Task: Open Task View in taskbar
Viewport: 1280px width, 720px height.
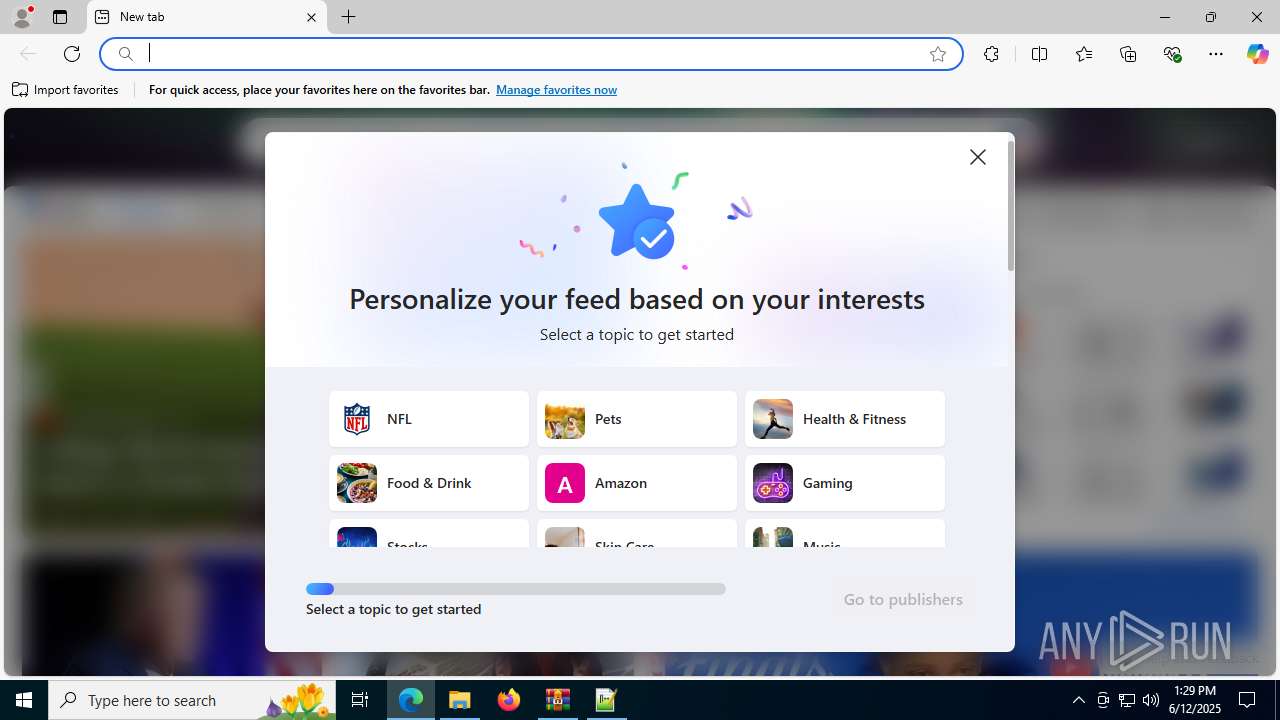Action: pyautogui.click(x=361, y=700)
